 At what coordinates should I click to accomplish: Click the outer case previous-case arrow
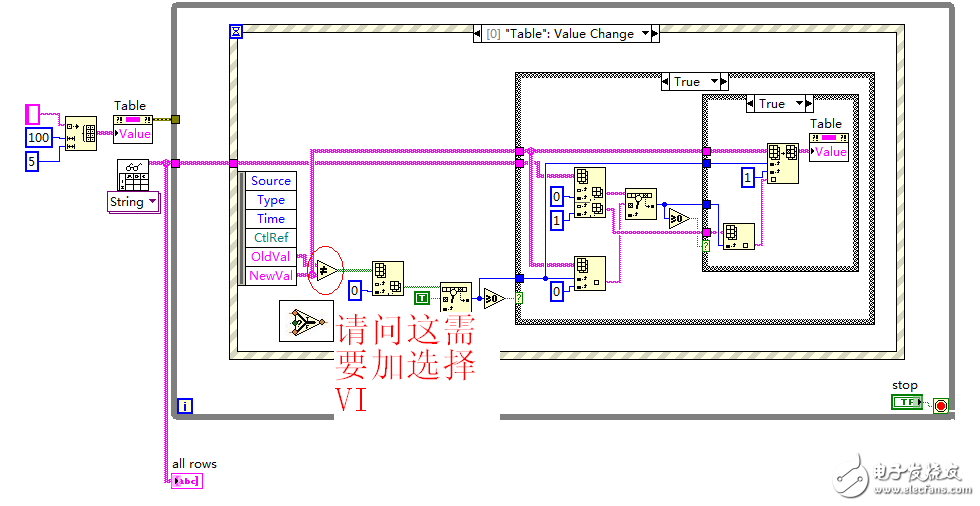pos(665,82)
